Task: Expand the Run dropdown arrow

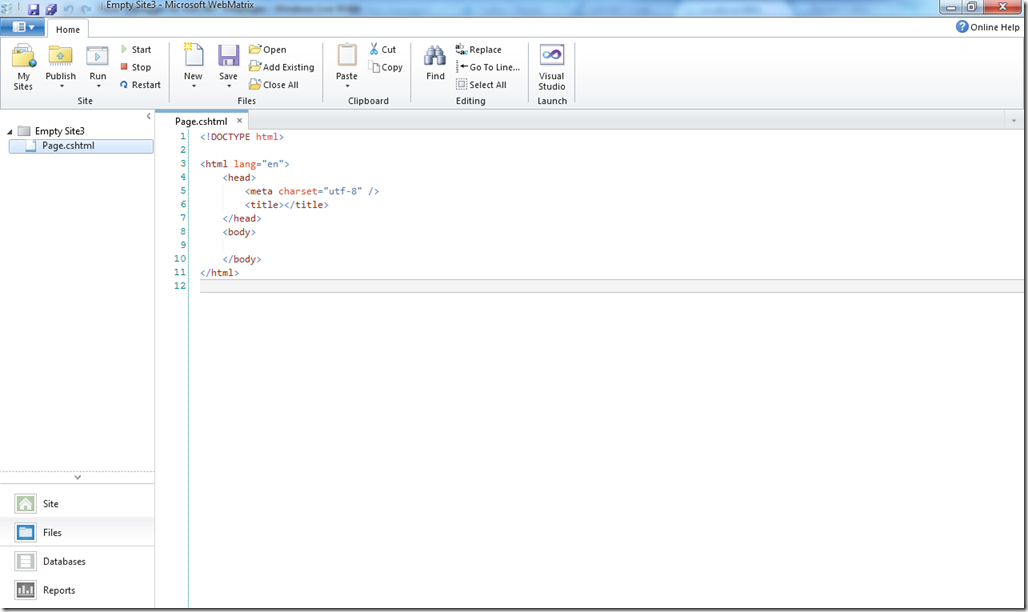Action: [x=98, y=86]
